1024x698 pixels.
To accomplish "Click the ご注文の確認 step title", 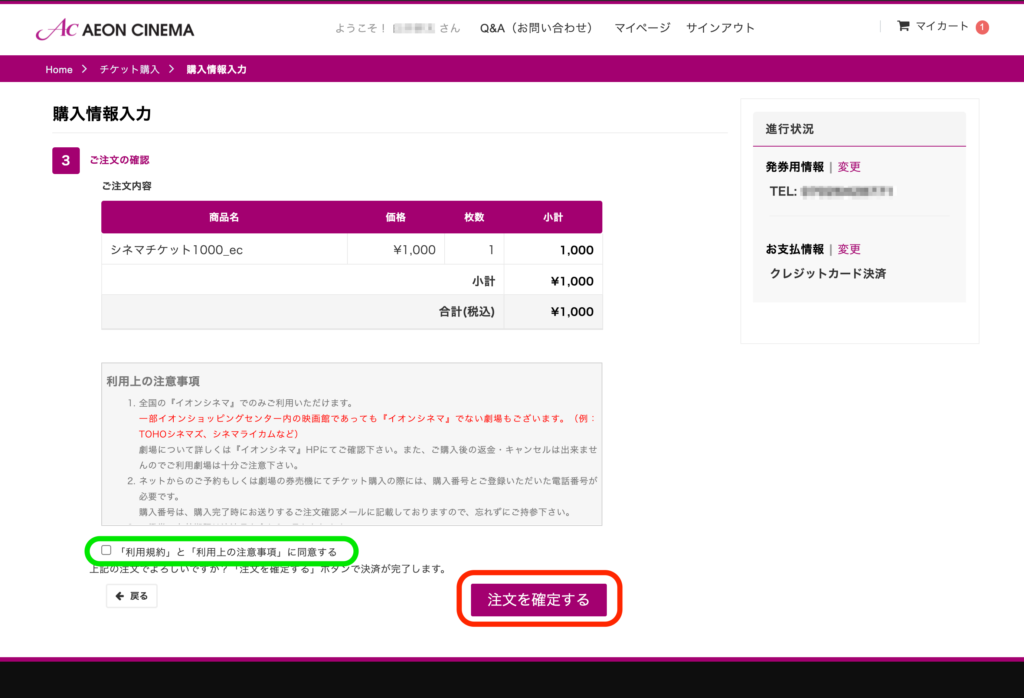I will 120,160.
